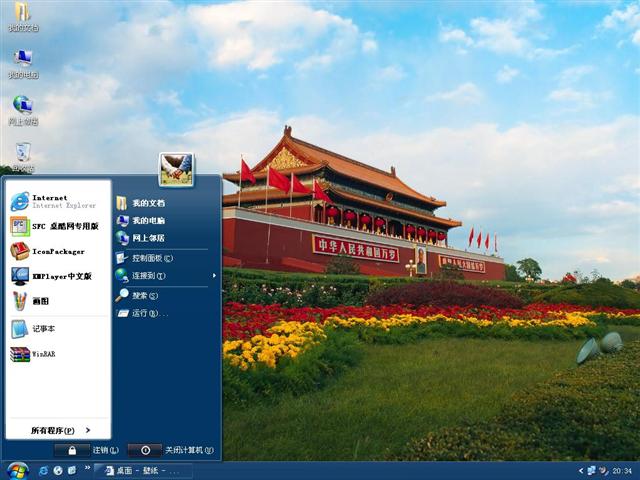
Task: Open the 我的文档 desktop folder icon
Action: [23, 16]
